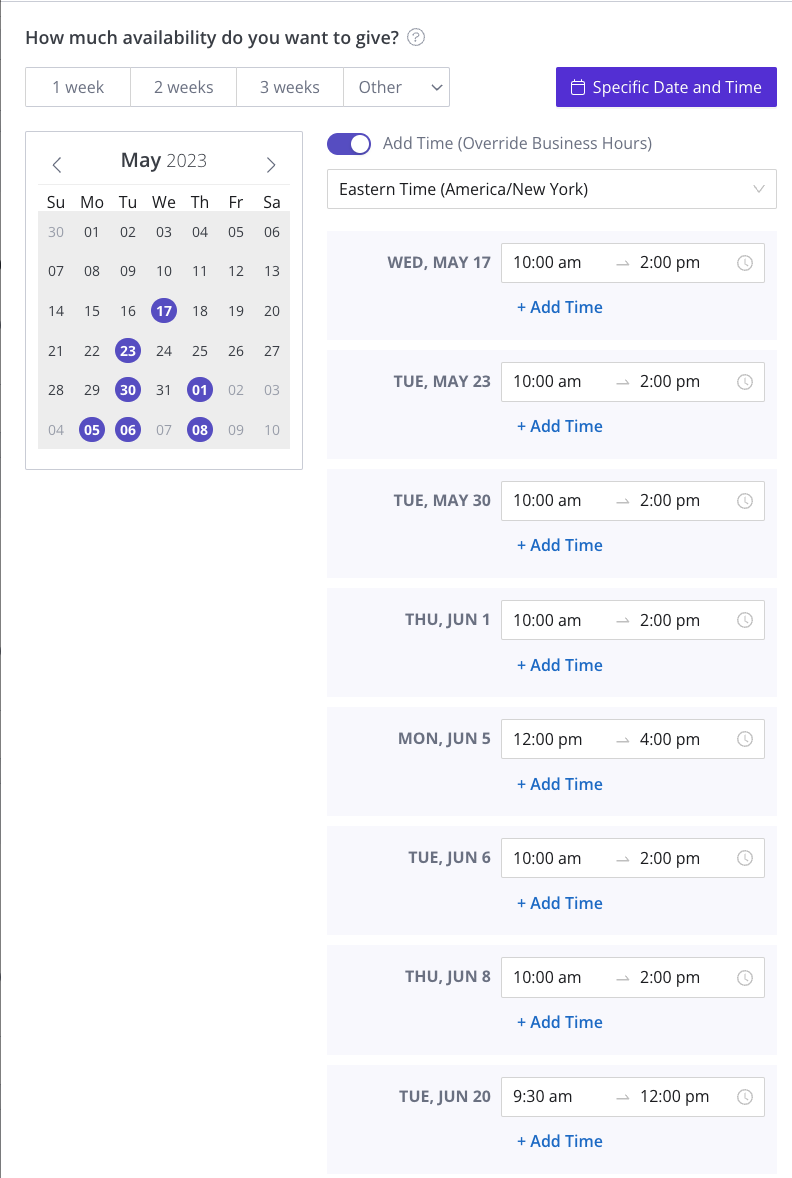The height and width of the screenshot is (1178, 792).
Task: Select the 3 weeks option
Action: [x=290, y=87]
